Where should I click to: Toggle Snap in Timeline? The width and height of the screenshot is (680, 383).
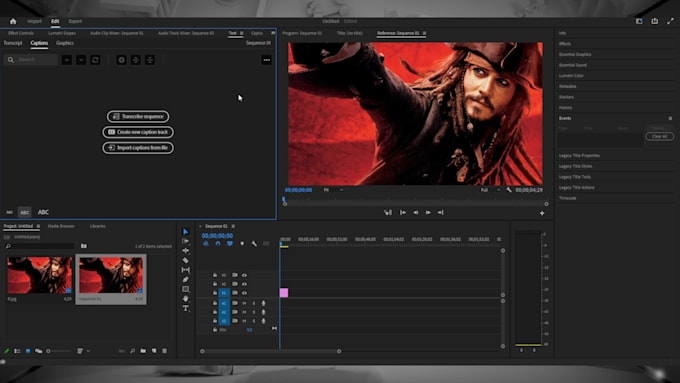[x=218, y=244]
